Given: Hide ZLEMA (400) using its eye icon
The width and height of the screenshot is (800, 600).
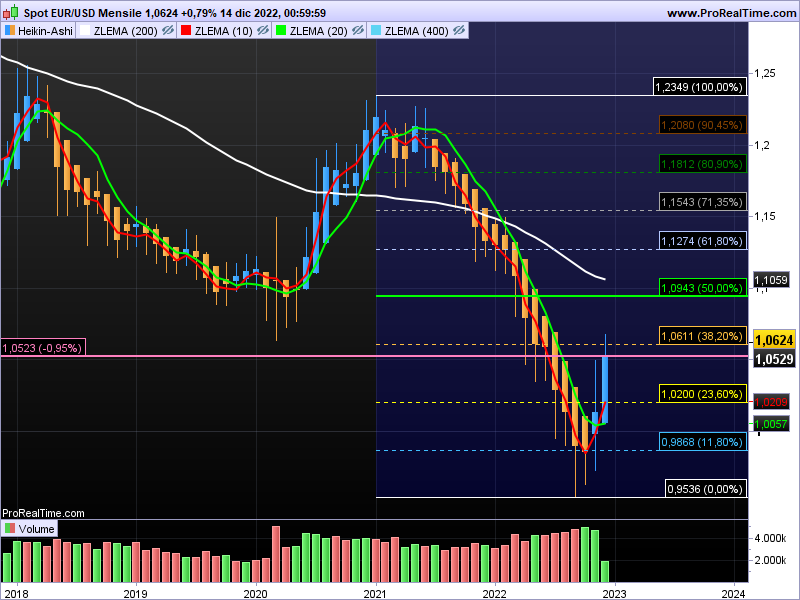Looking at the screenshot, I should click(459, 31).
